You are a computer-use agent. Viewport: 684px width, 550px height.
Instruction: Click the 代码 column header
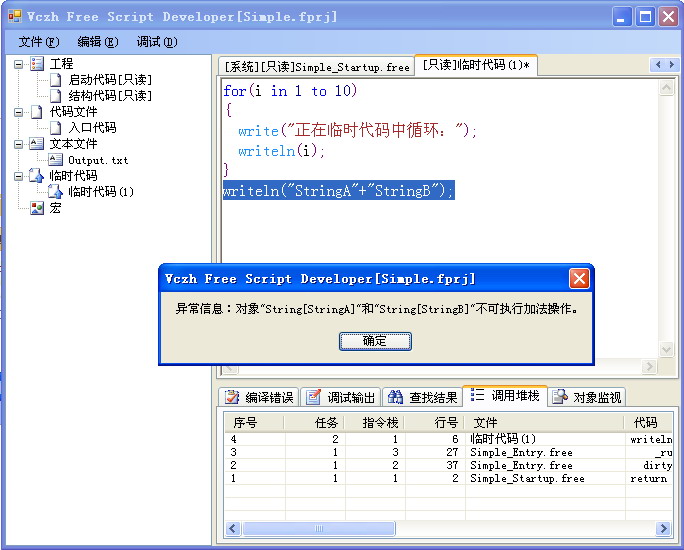649,422
